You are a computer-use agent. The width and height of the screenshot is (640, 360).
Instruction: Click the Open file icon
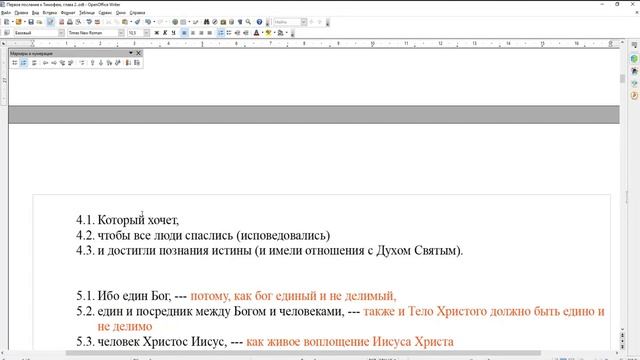click(18, 22)
